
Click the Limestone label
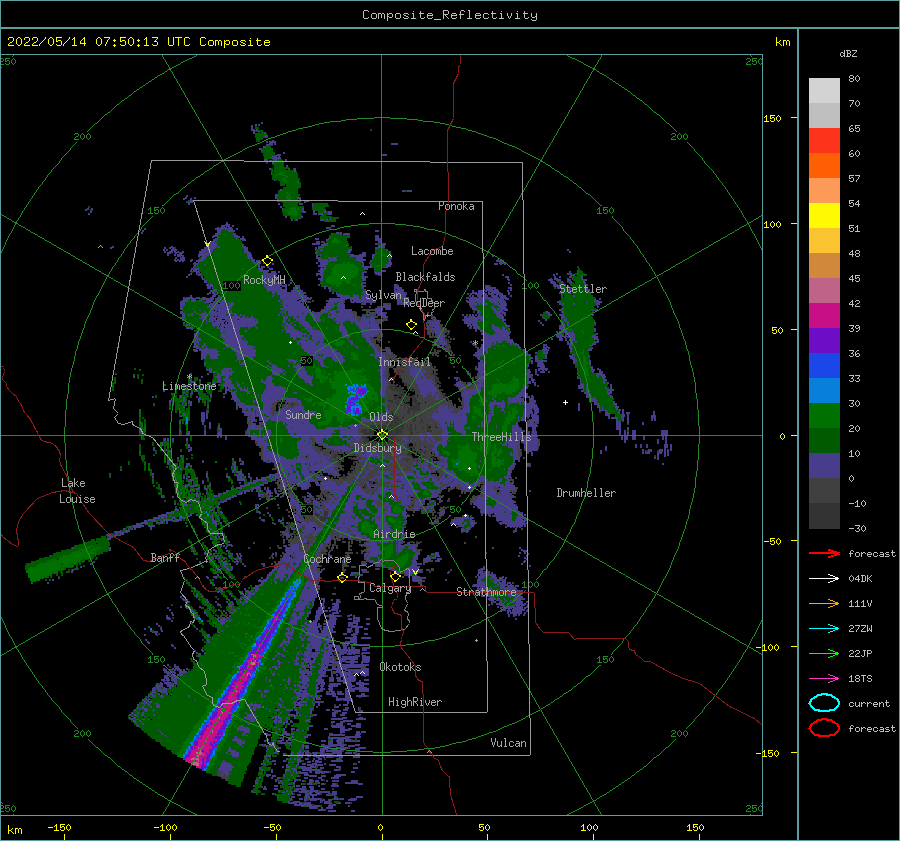189,386
